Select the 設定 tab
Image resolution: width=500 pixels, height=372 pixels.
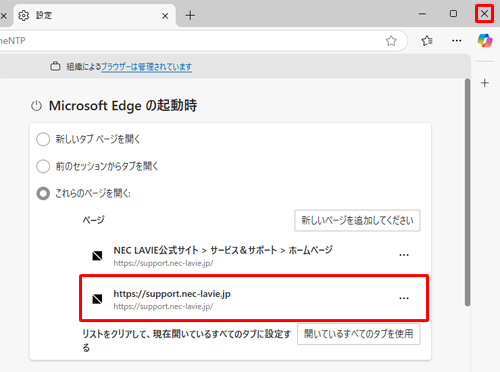(94, 16)
